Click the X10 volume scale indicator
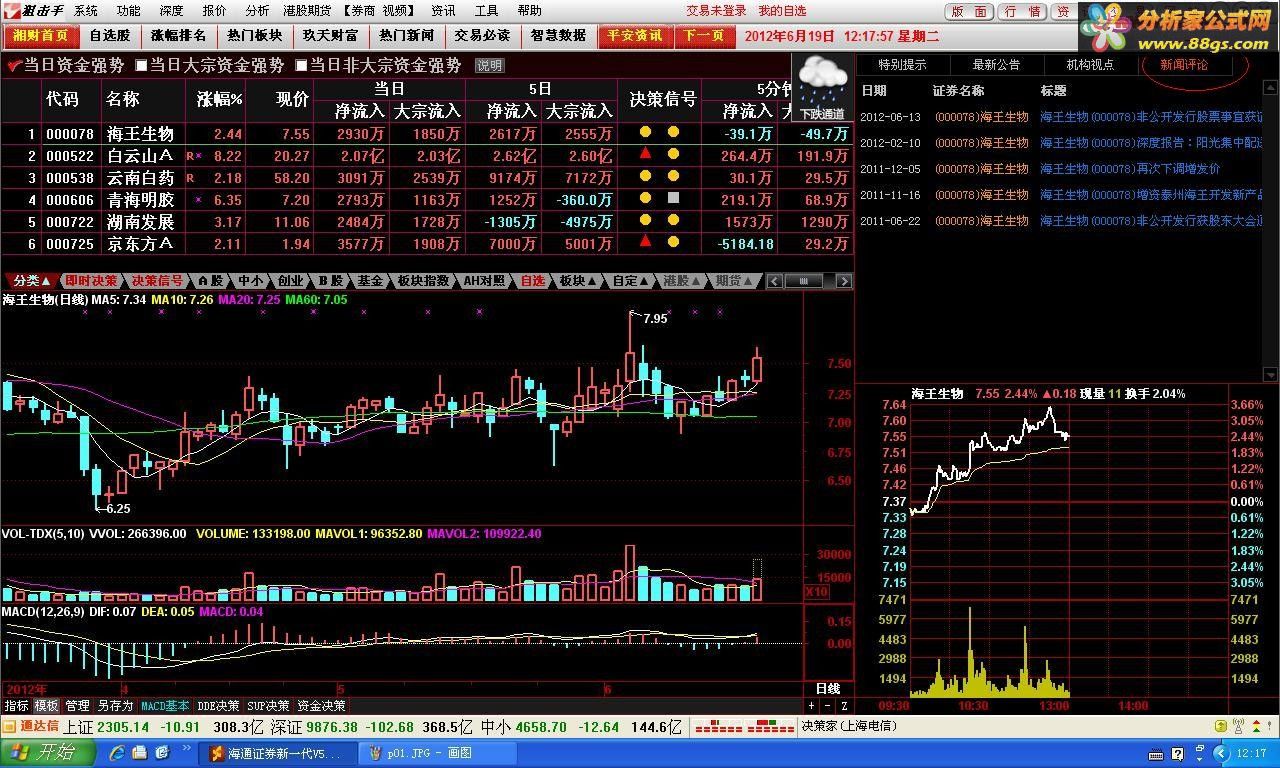Image resolution: width=1280 pixels, height=768 pixels. (817, 592)
